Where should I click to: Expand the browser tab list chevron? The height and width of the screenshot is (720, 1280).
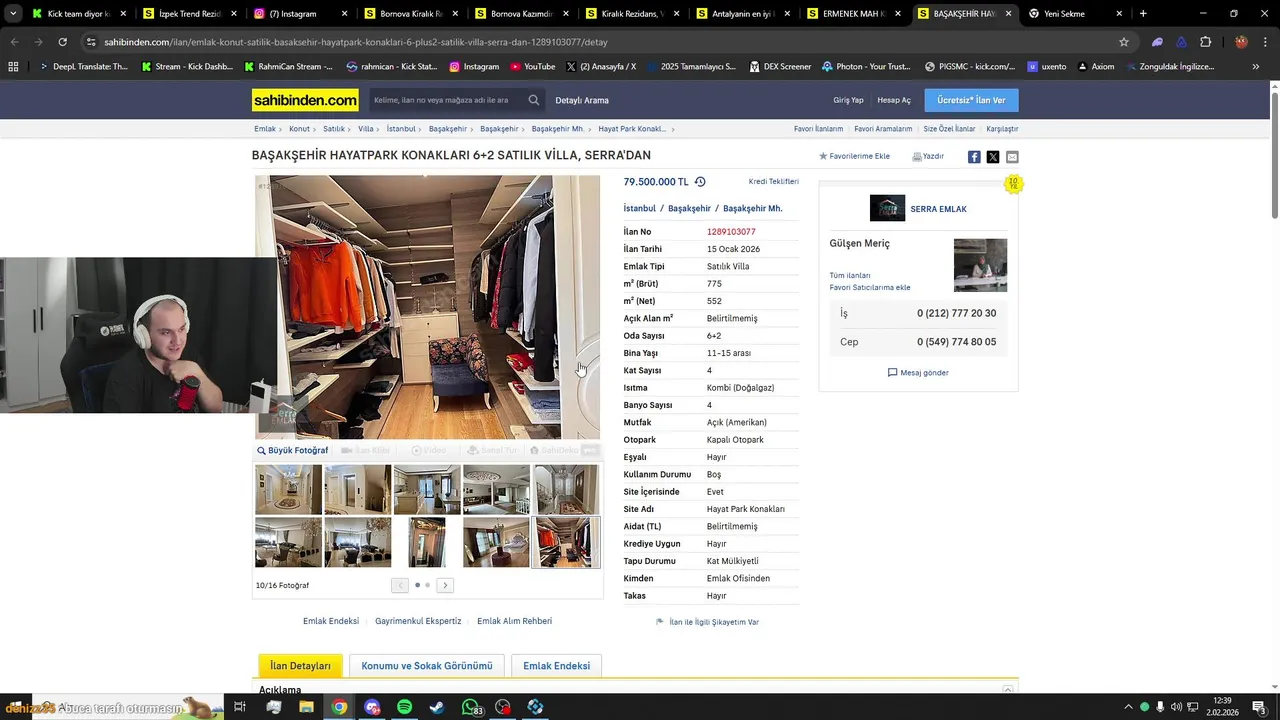pos(13,14)
